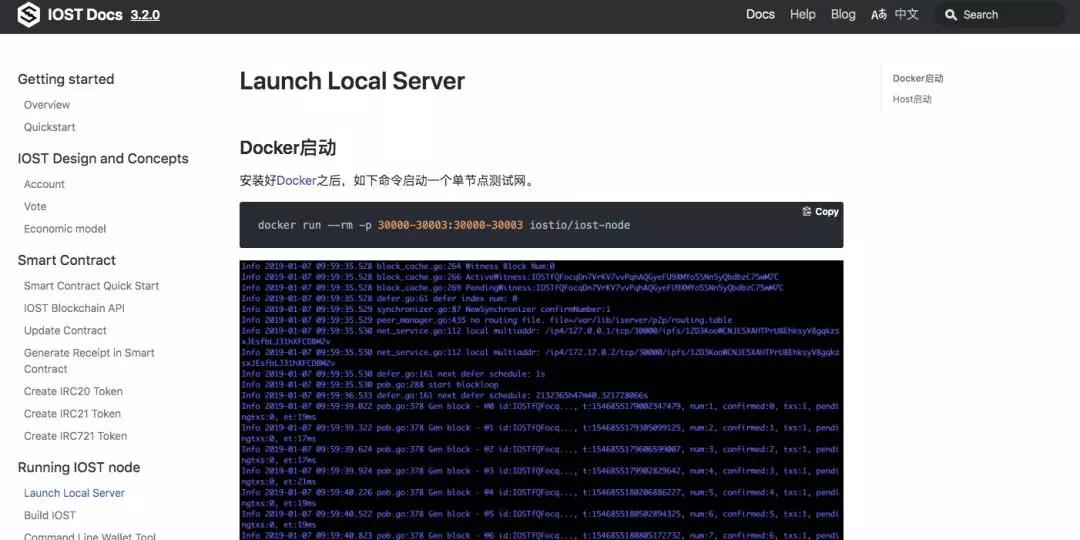Open the Blog navigation item
This screenshot has width=1080, height=540.
pos(843,14)
